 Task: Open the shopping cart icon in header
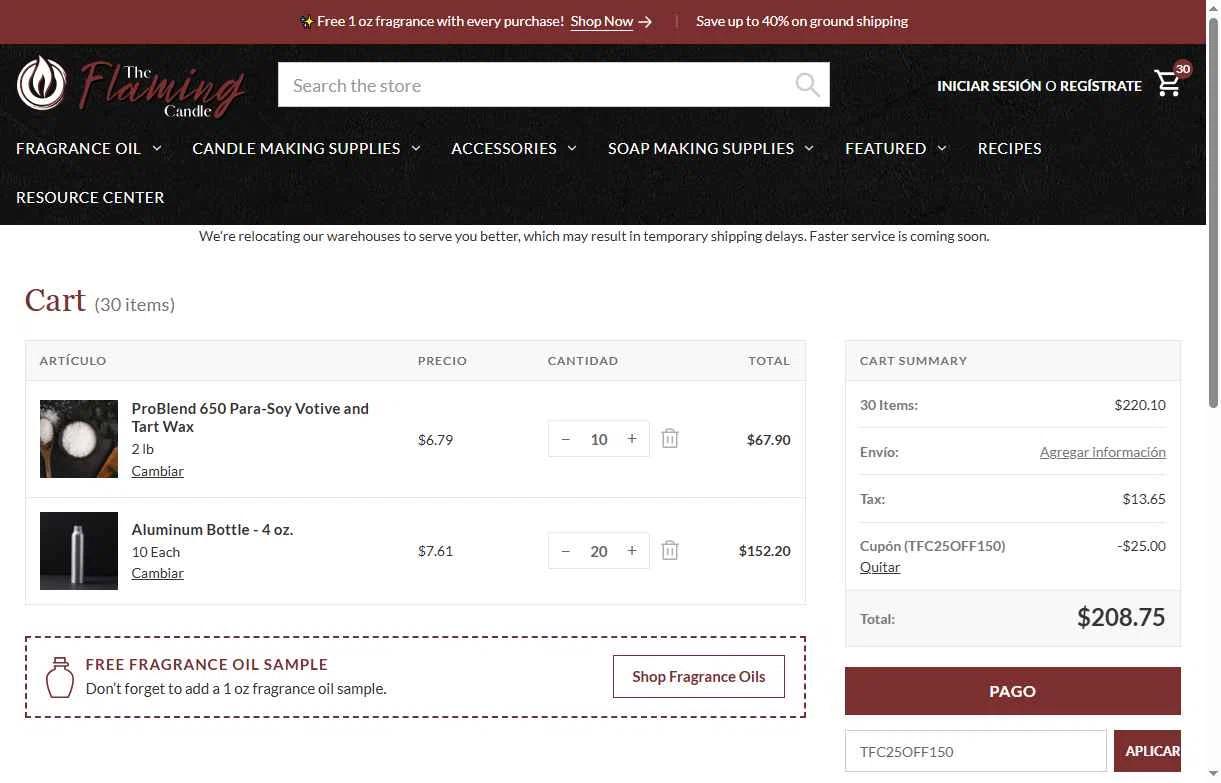click(x=1168, y=84)
